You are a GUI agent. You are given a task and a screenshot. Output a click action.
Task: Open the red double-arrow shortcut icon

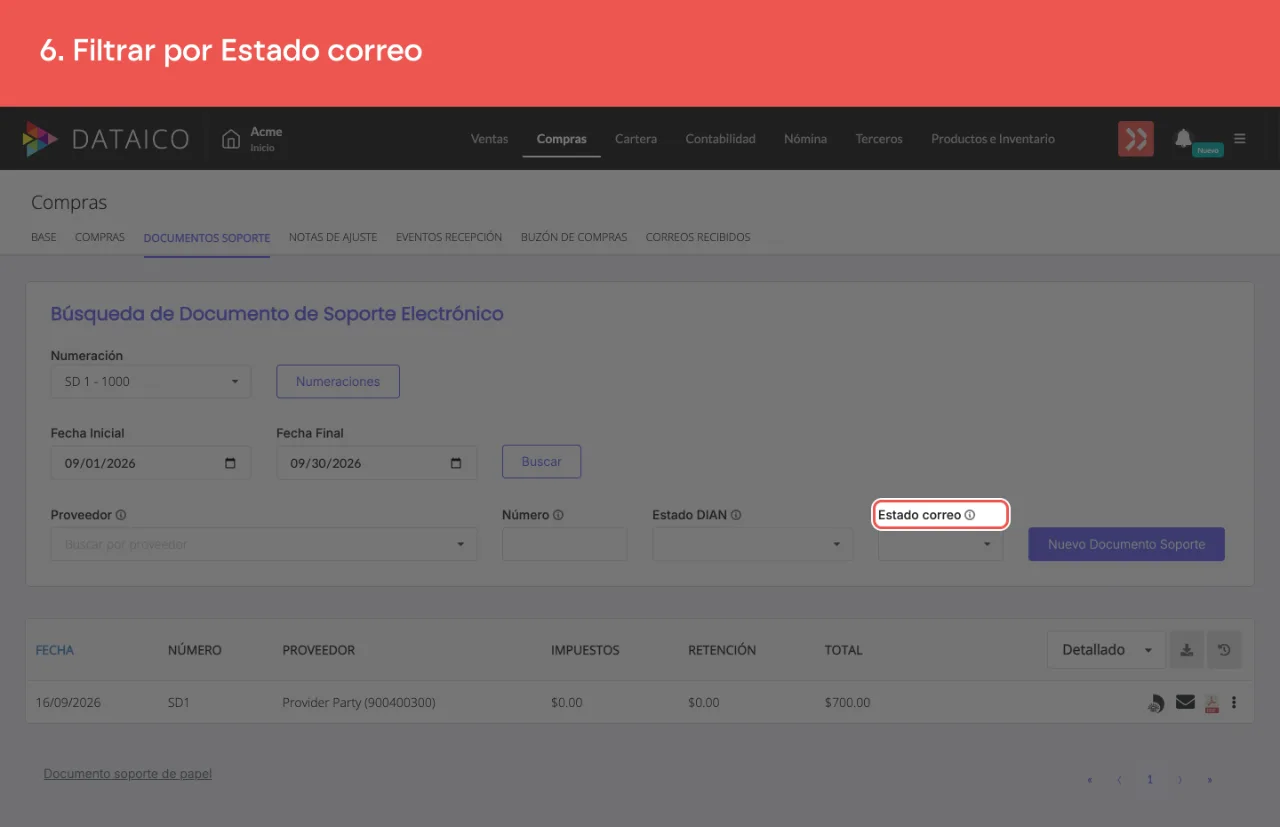click(x=1136, y=139)
